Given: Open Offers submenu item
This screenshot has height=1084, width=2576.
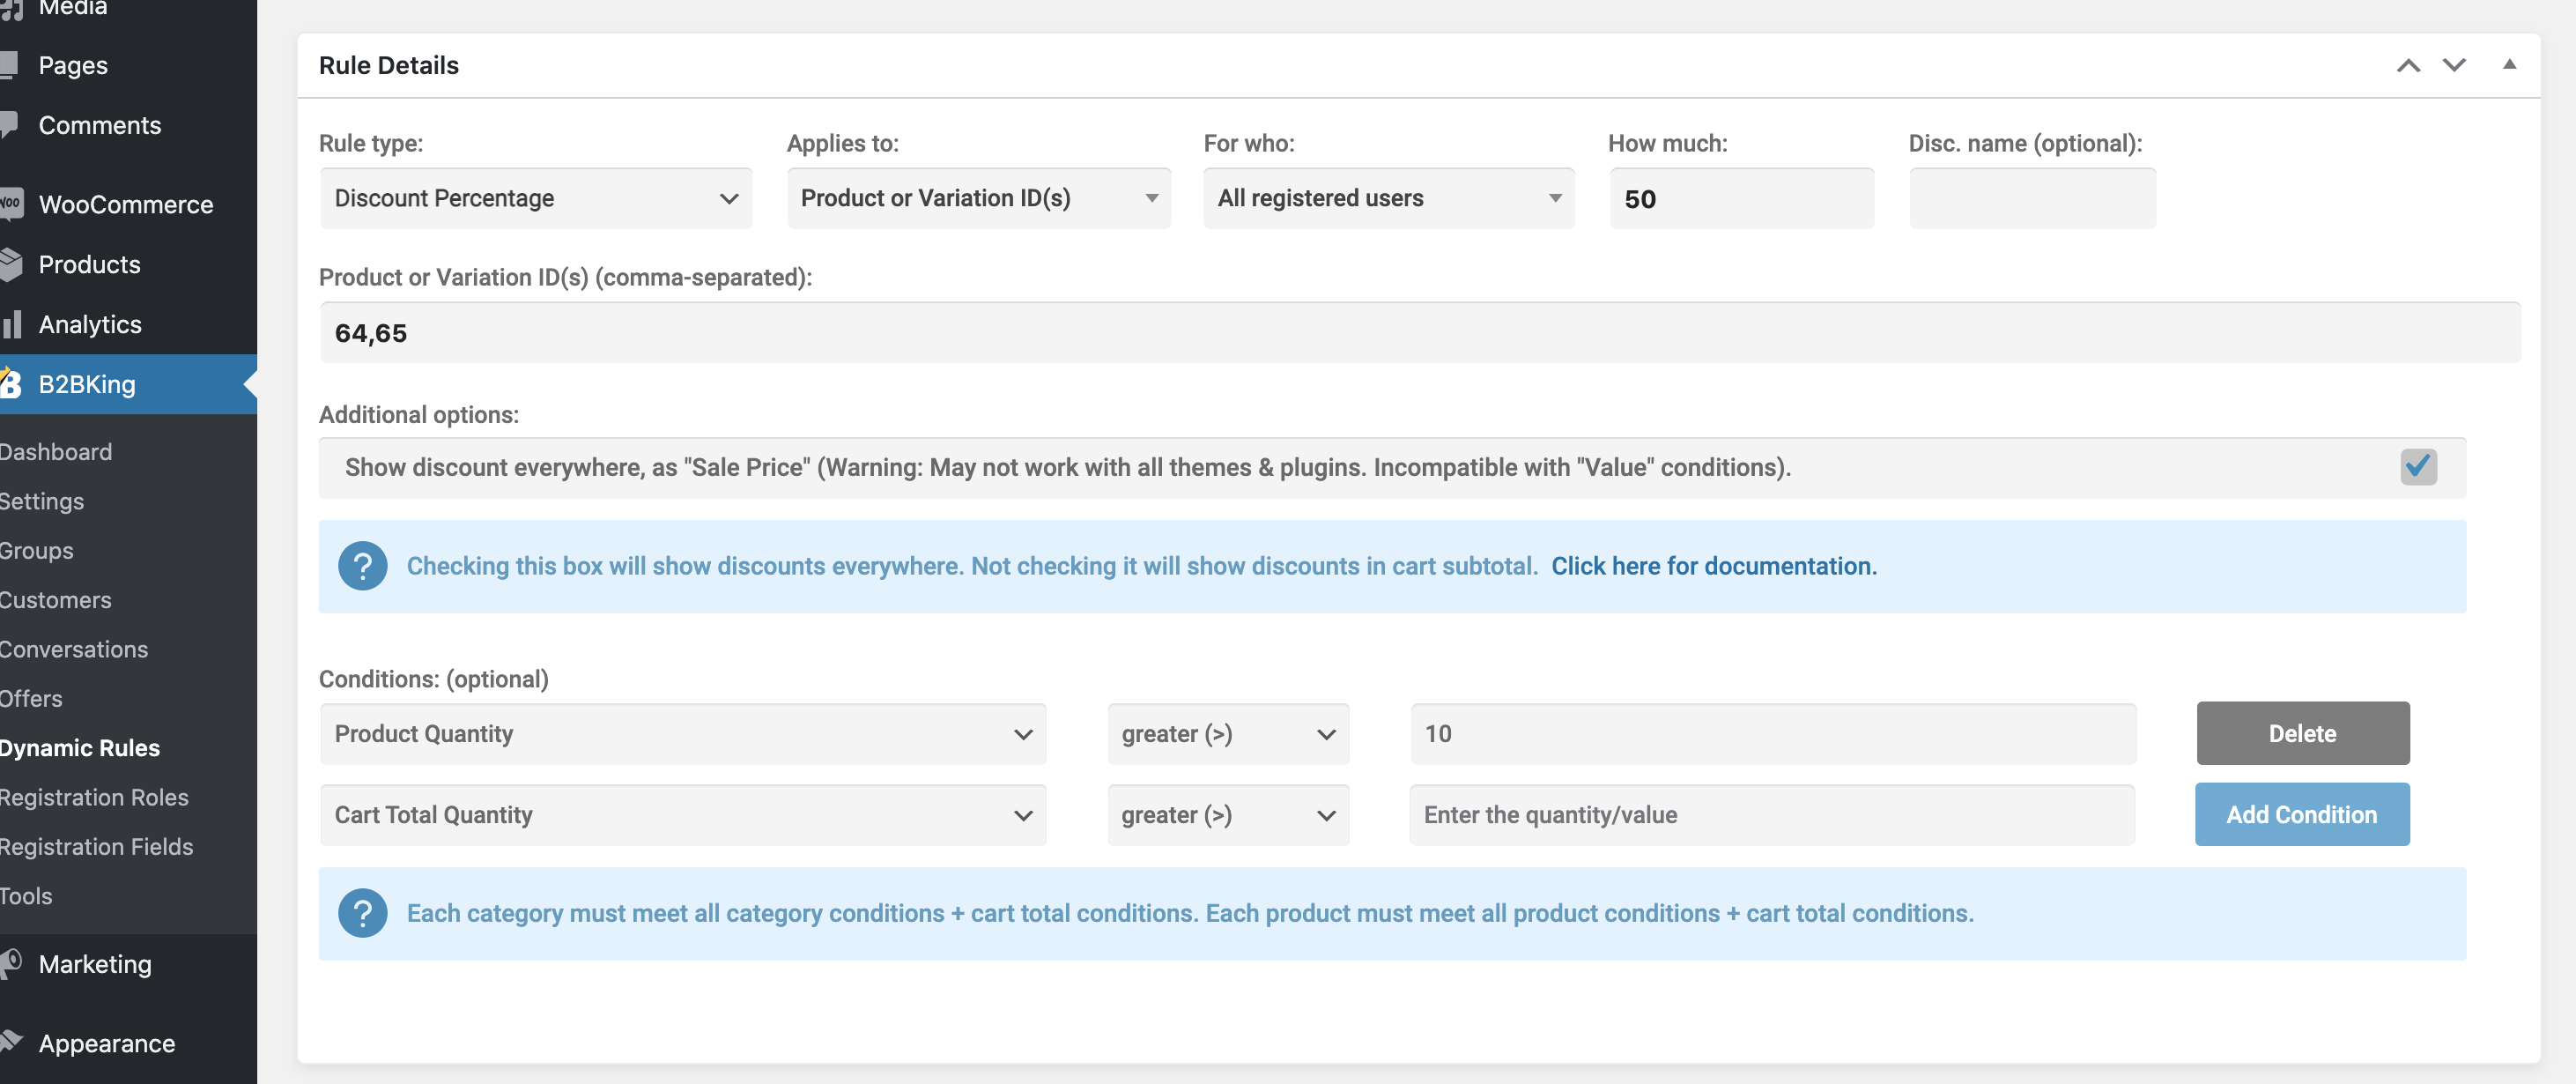Looking at the screenshot, I should coord(31,699).
